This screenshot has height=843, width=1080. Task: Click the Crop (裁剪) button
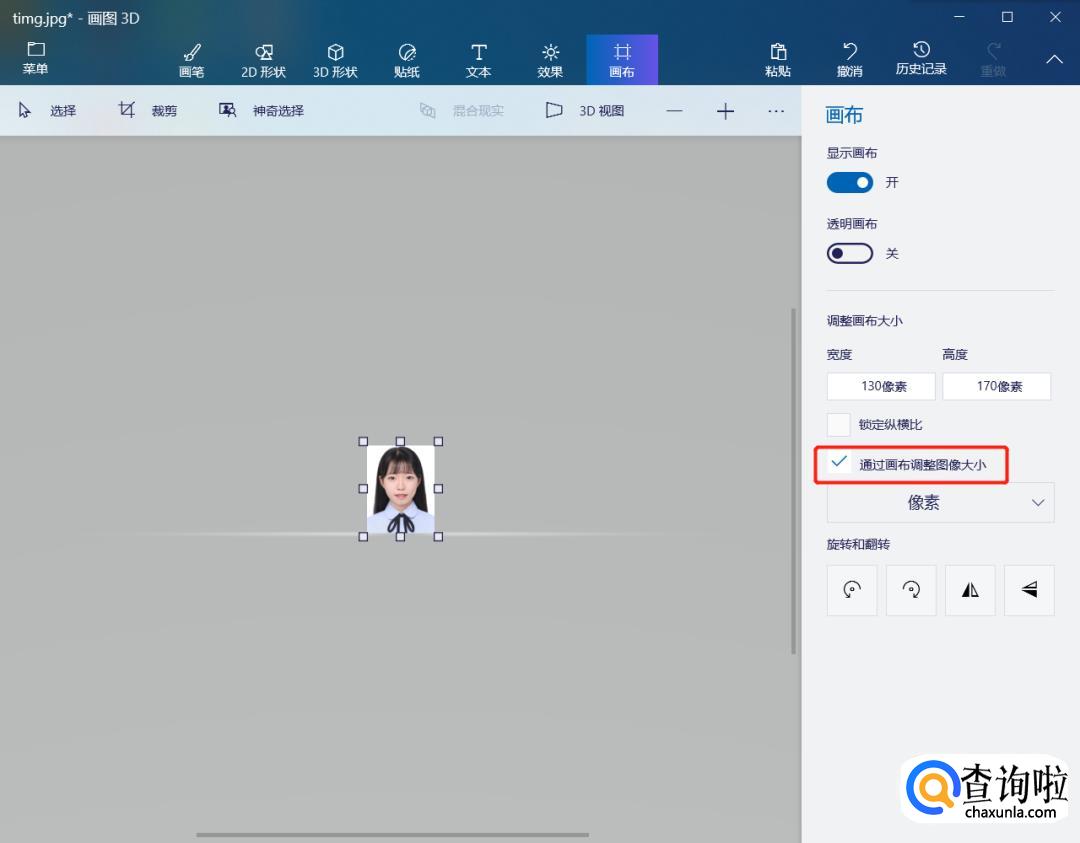click(148, 111)
